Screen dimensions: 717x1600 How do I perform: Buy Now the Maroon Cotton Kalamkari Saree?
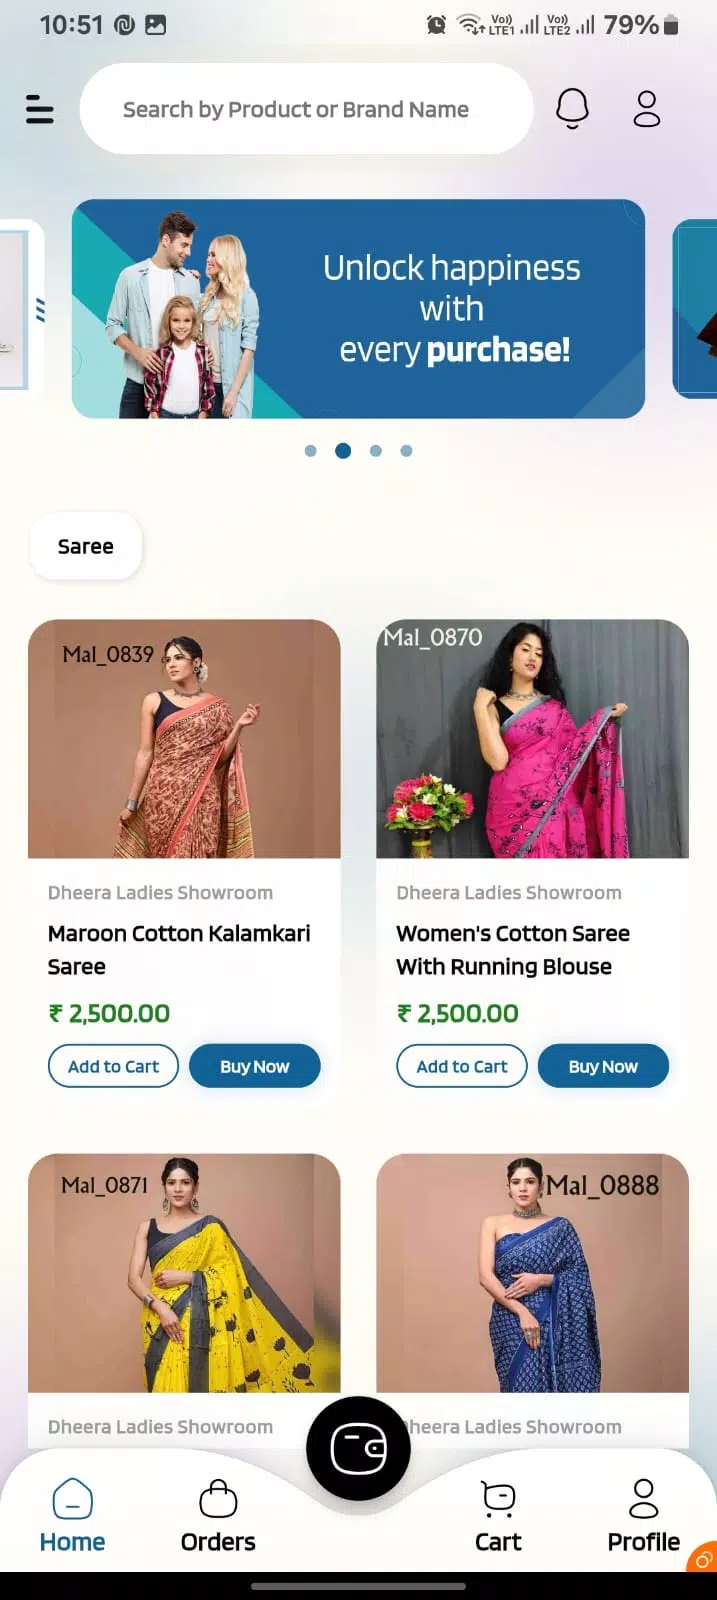(255, 1066)
